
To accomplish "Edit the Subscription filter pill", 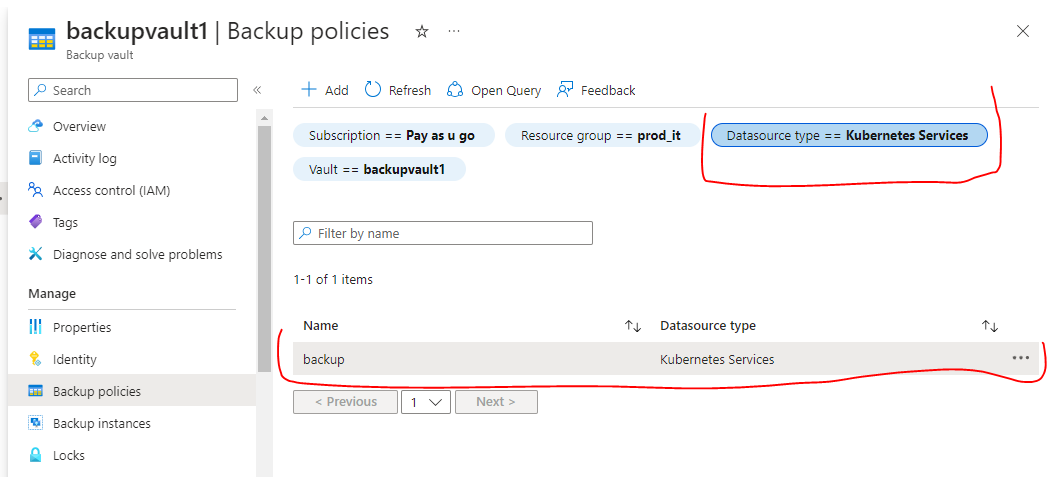I will click(x=394, y=136).
